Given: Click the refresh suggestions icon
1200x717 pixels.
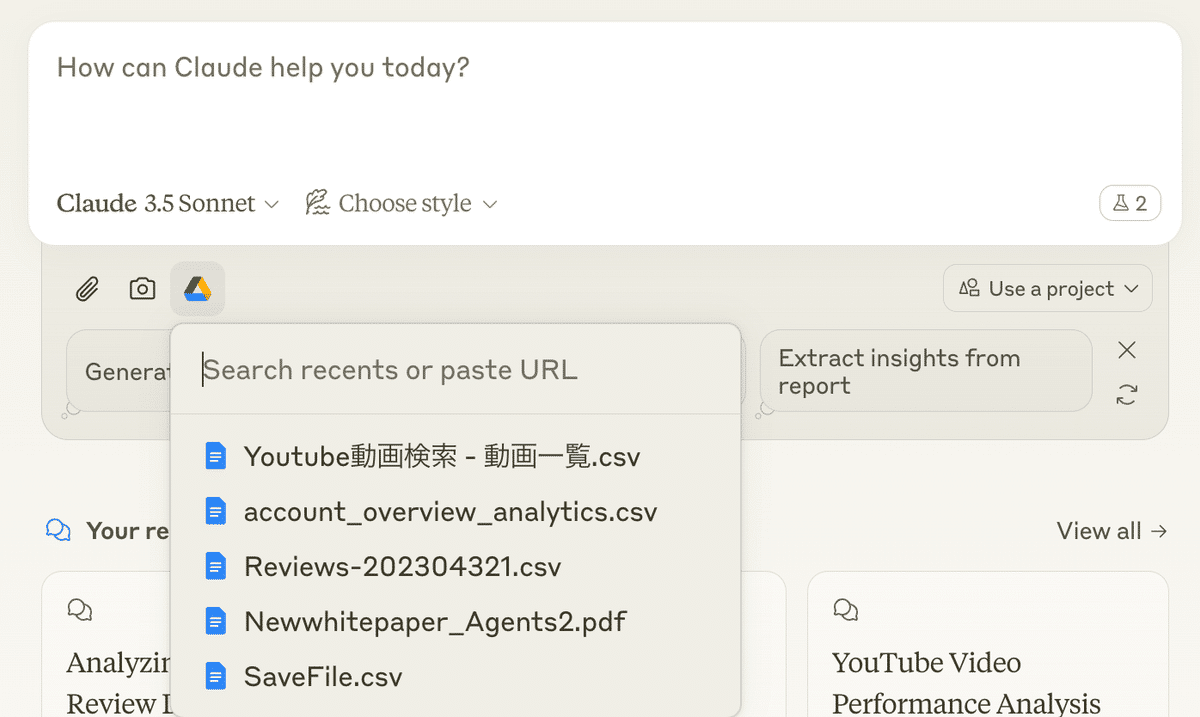Looking at the screenshot, I should [1127, 394].
